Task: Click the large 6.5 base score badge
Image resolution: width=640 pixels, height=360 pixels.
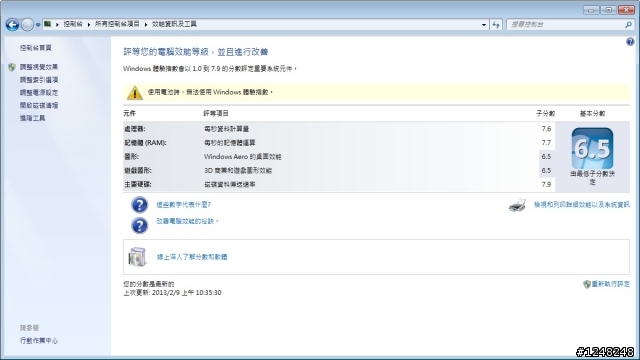Action: coord(592,148)
